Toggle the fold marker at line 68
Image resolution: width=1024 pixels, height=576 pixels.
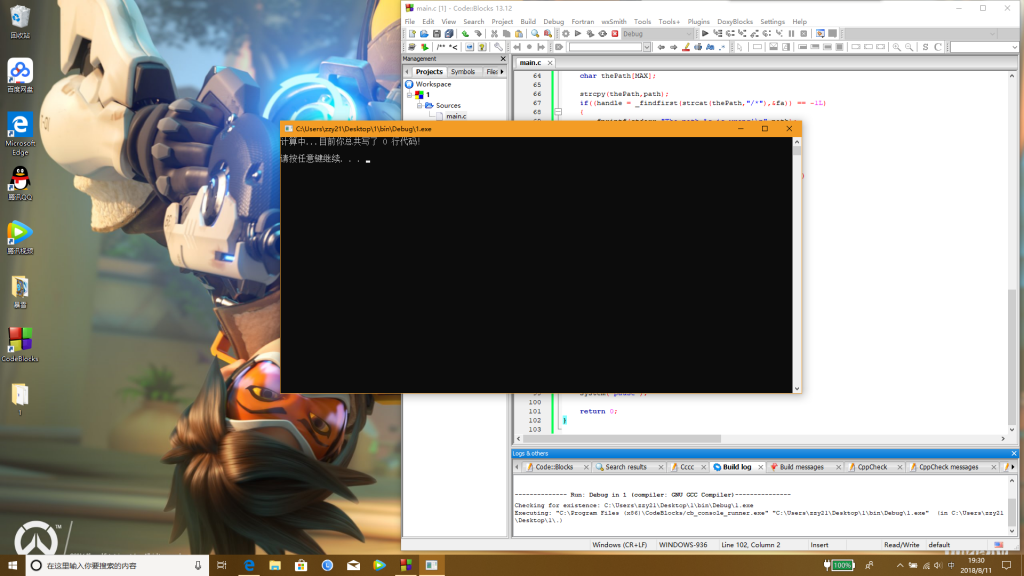click(x=558, y=112)
